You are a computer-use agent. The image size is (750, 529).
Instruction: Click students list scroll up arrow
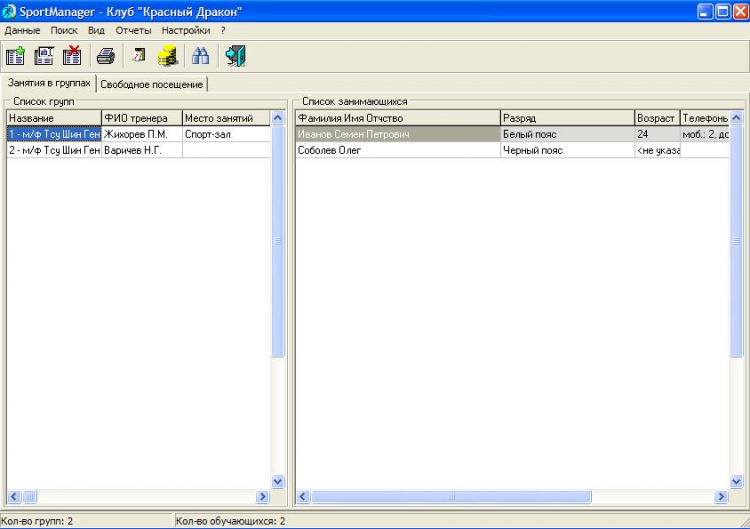737,118
